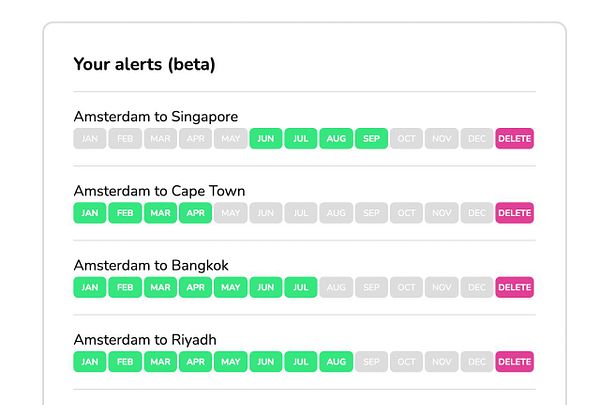Turn off APR for Cape Town alert
Screen dimensions: 600x405
195,213
